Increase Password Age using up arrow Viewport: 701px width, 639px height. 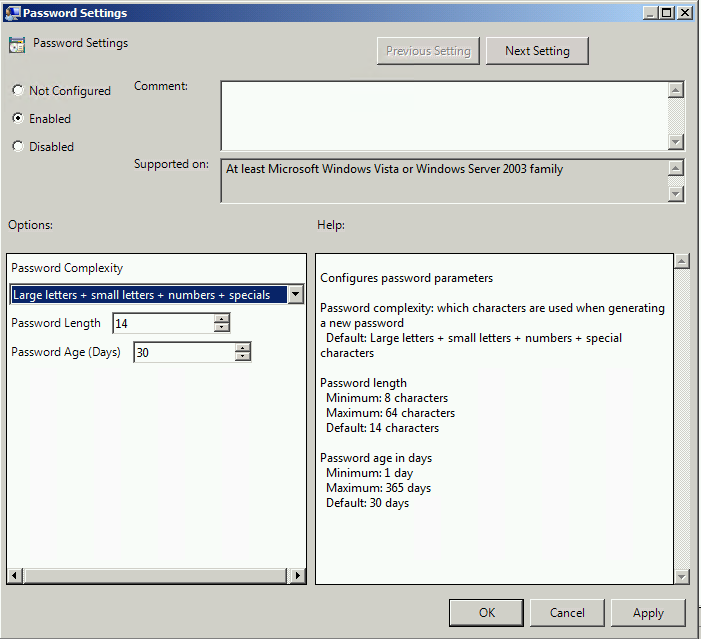pyautogui.click(x=242, y=347)
